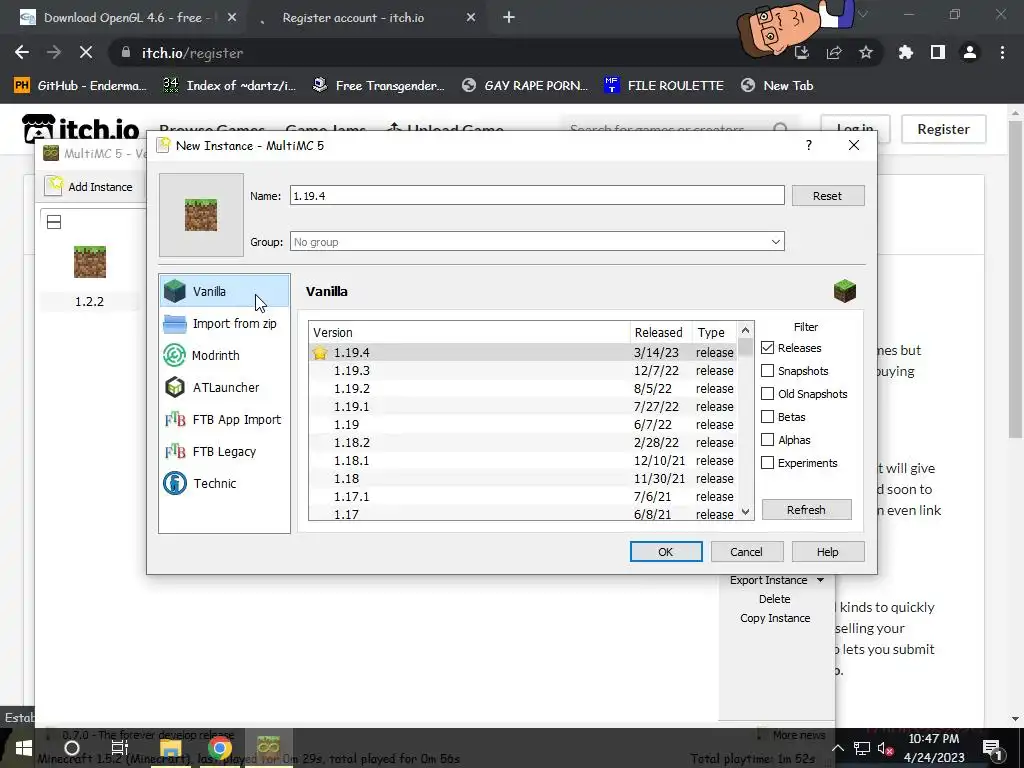
Task: Toggle the Chrome side panel icon
Action: [x=938, y=53]
